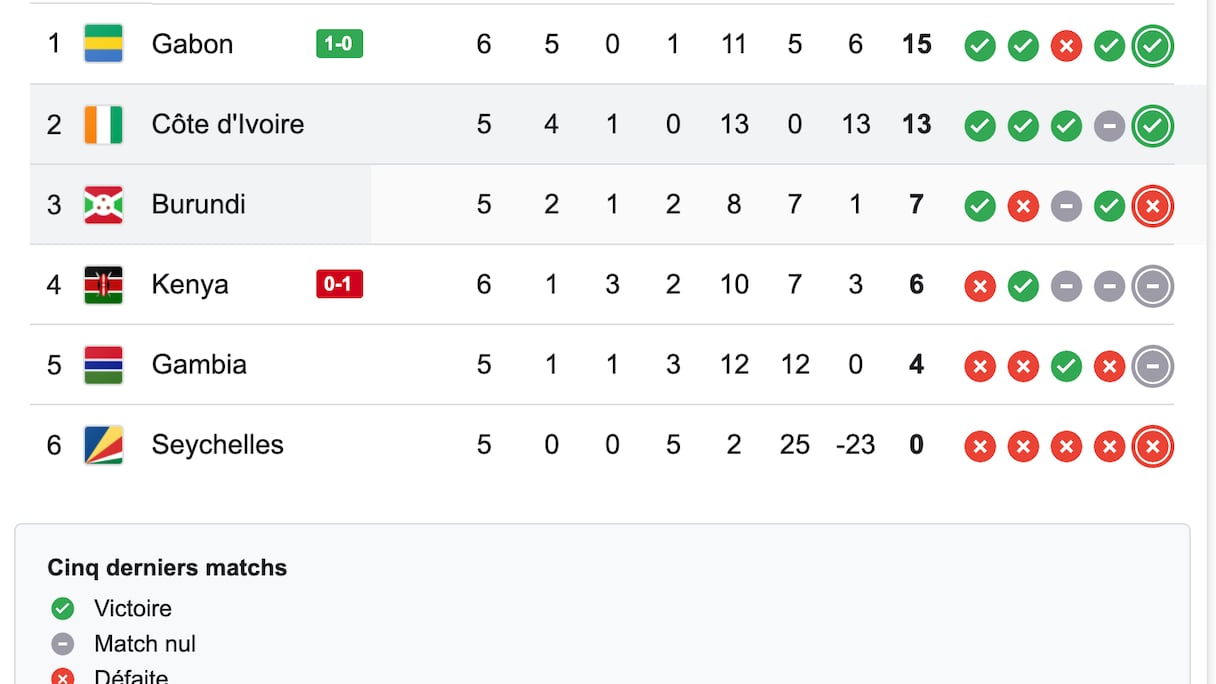The image size is (1216, 684).
Task: Open the Côte d'Ivoire team link
Action: (227, 124)
